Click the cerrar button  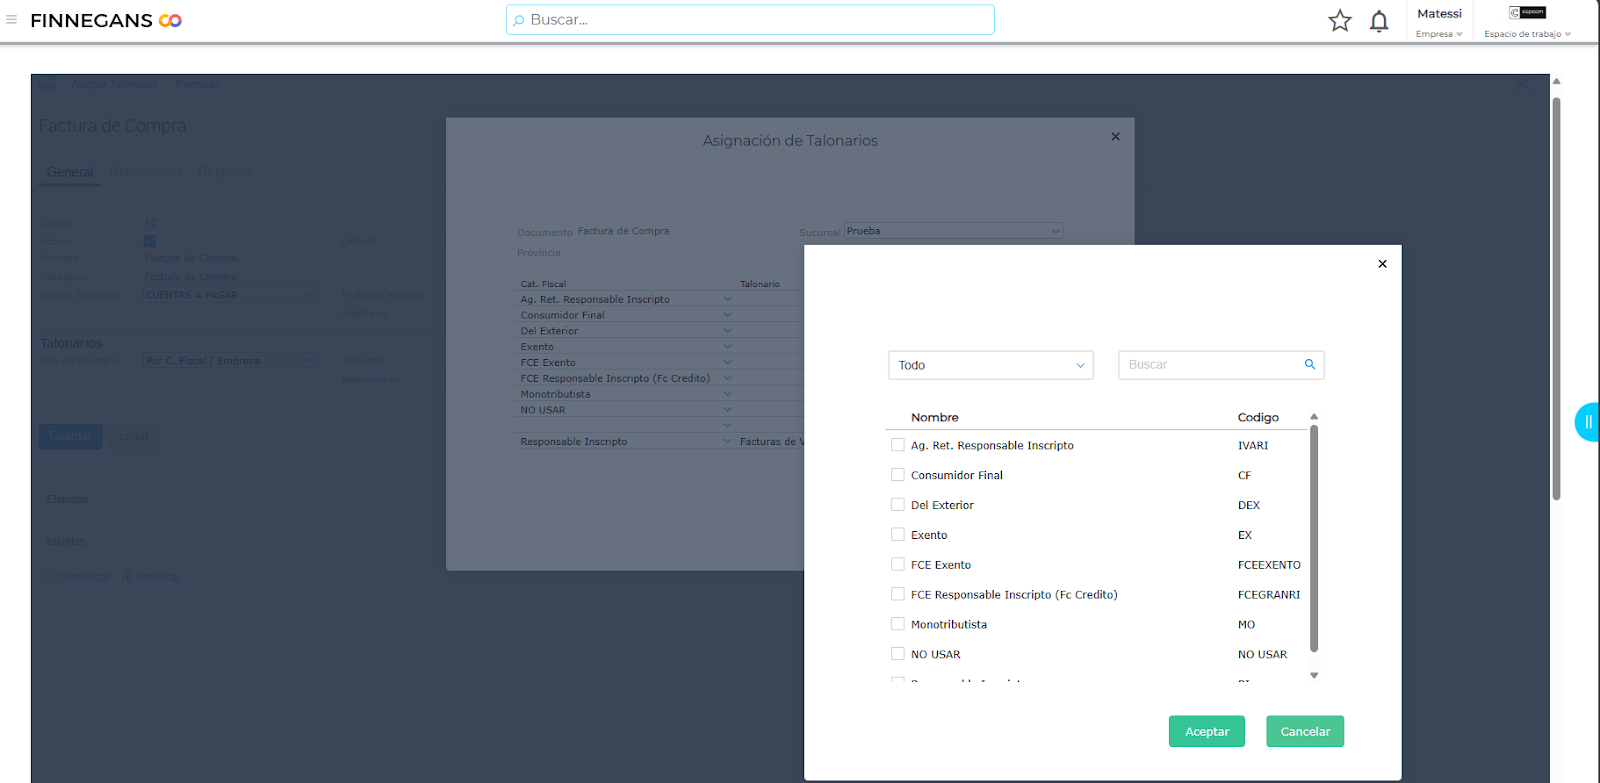tap(134, 436)
